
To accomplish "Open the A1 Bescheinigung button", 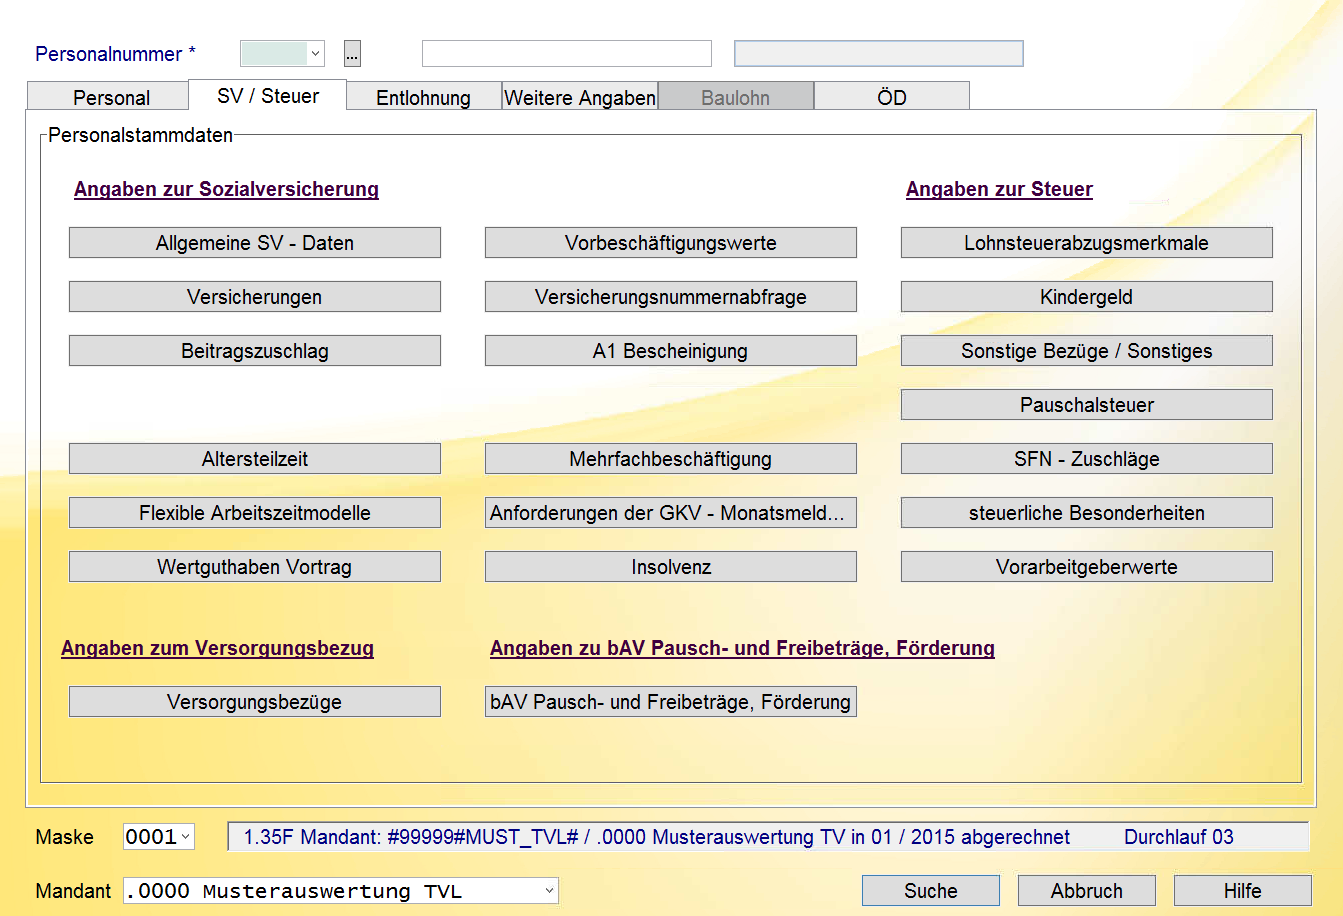I will tap(671, 351).
